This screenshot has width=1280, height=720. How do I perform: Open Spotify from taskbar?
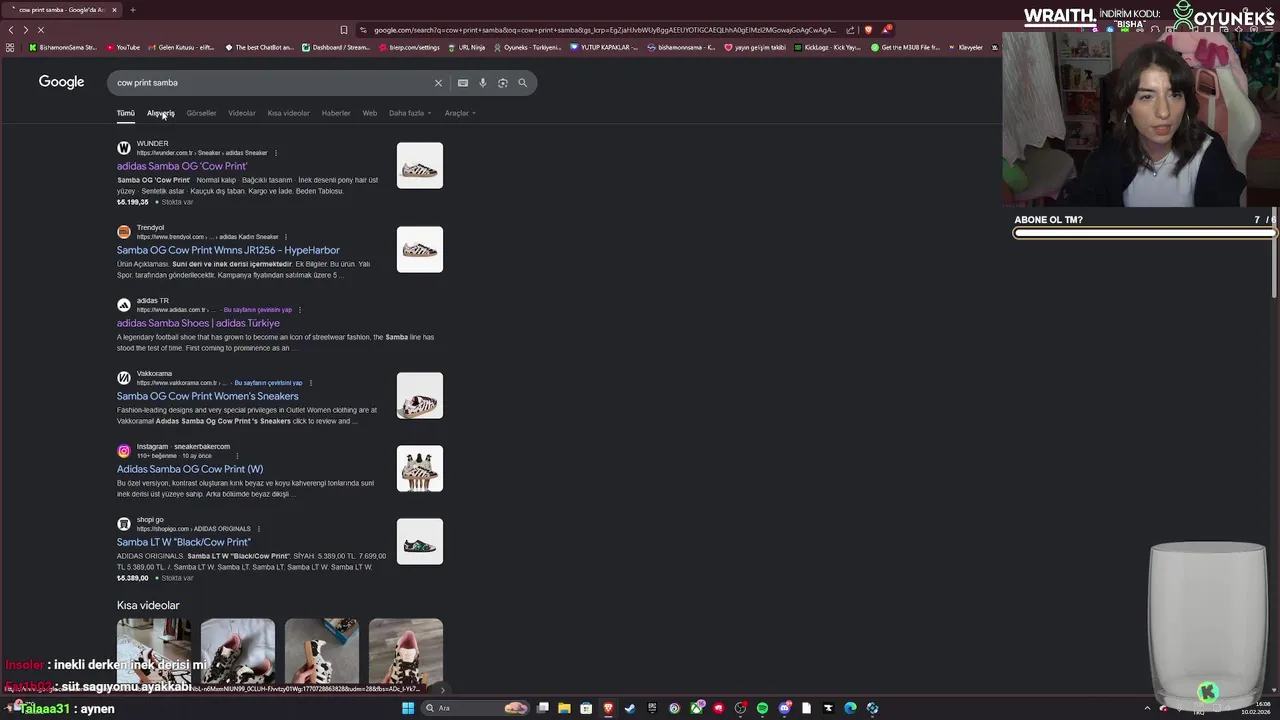(x=762, y=708)
